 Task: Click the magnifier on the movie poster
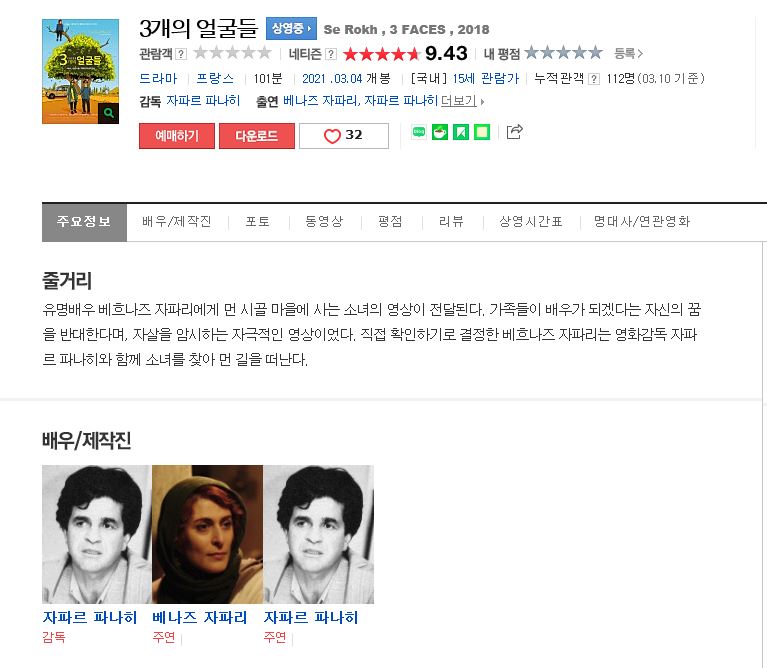(109, 113)
